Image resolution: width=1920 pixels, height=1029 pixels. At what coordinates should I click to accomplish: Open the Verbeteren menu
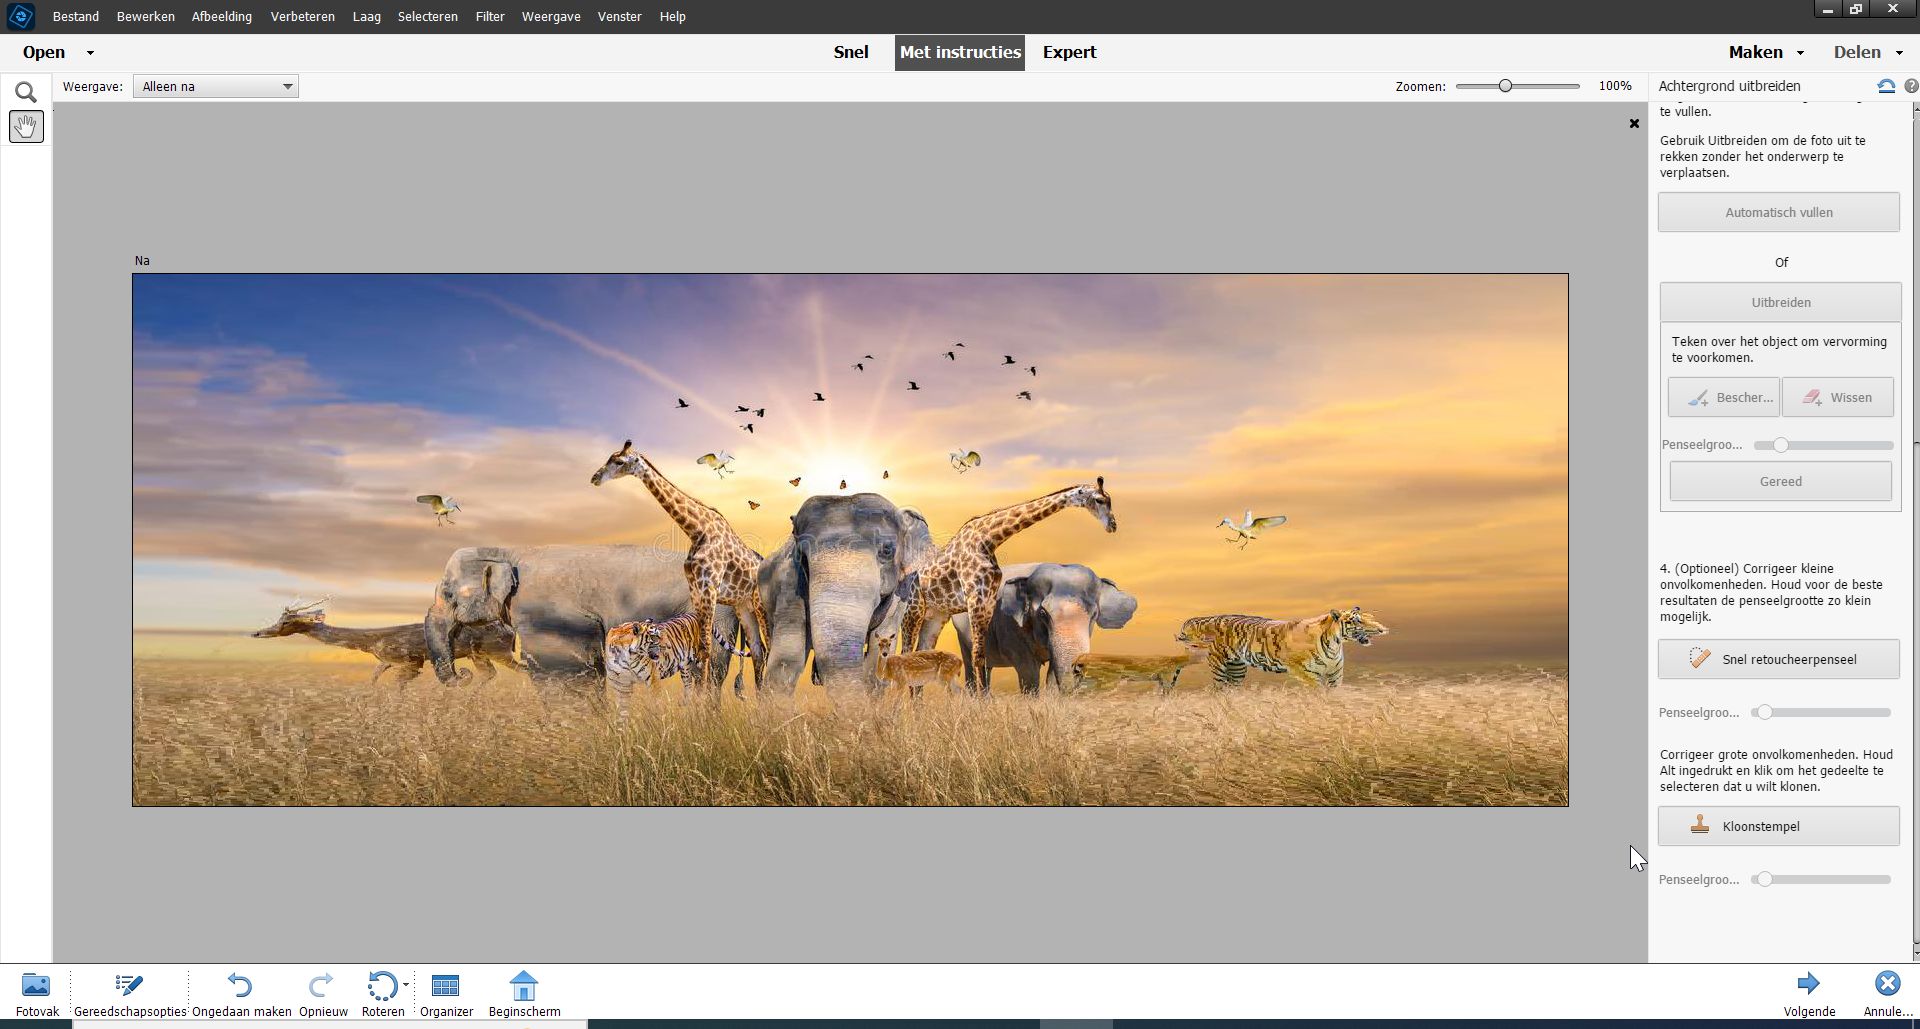point(303,17)
